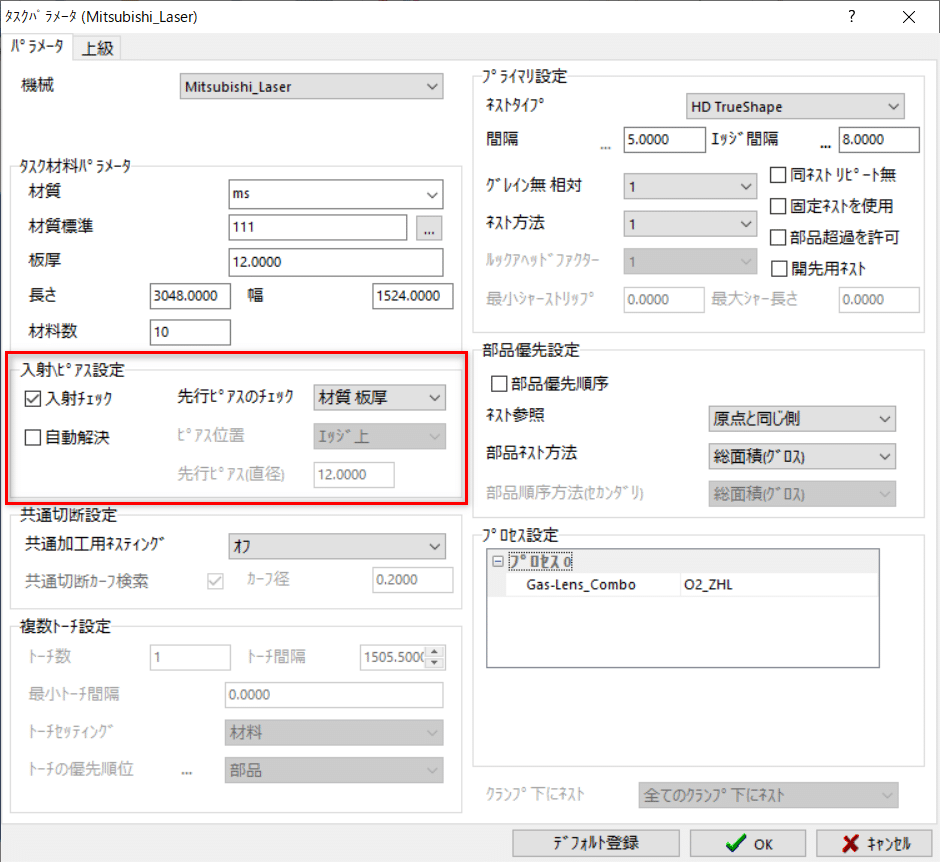Open the 先行ピアスのチェック dropdown
940x862 pixels.
pyautogui.click(x=379, y=397)
